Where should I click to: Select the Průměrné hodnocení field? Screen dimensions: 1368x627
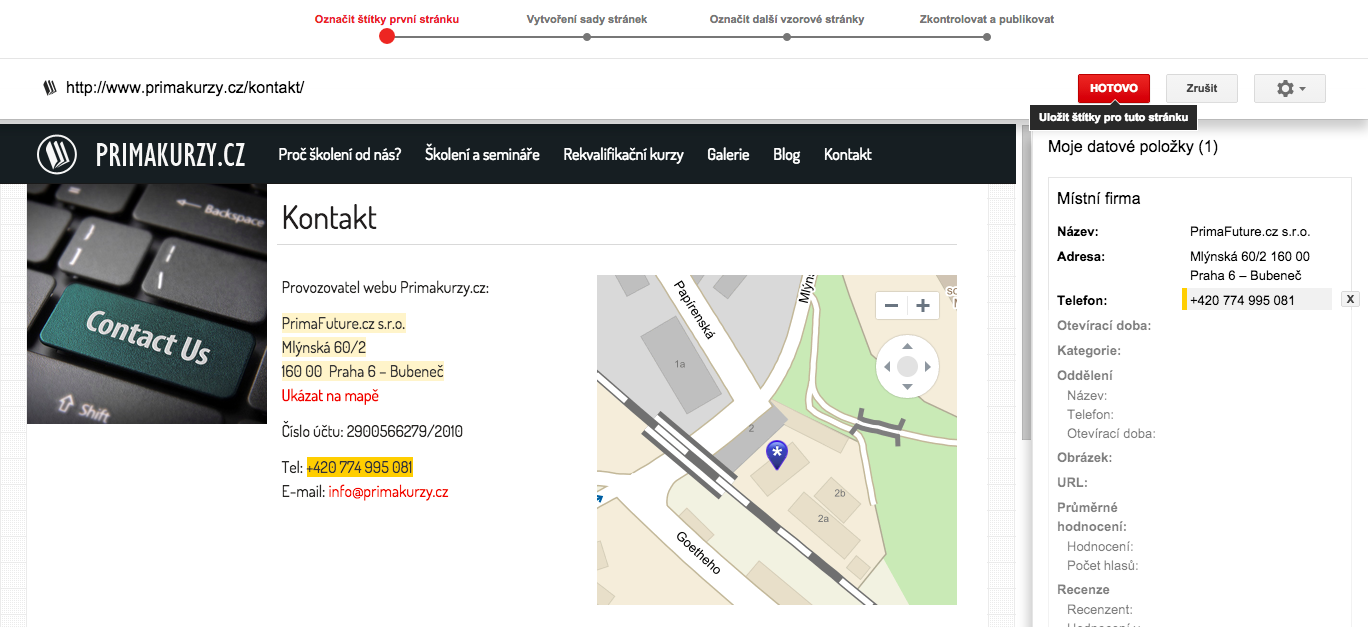pos(1092,517)
